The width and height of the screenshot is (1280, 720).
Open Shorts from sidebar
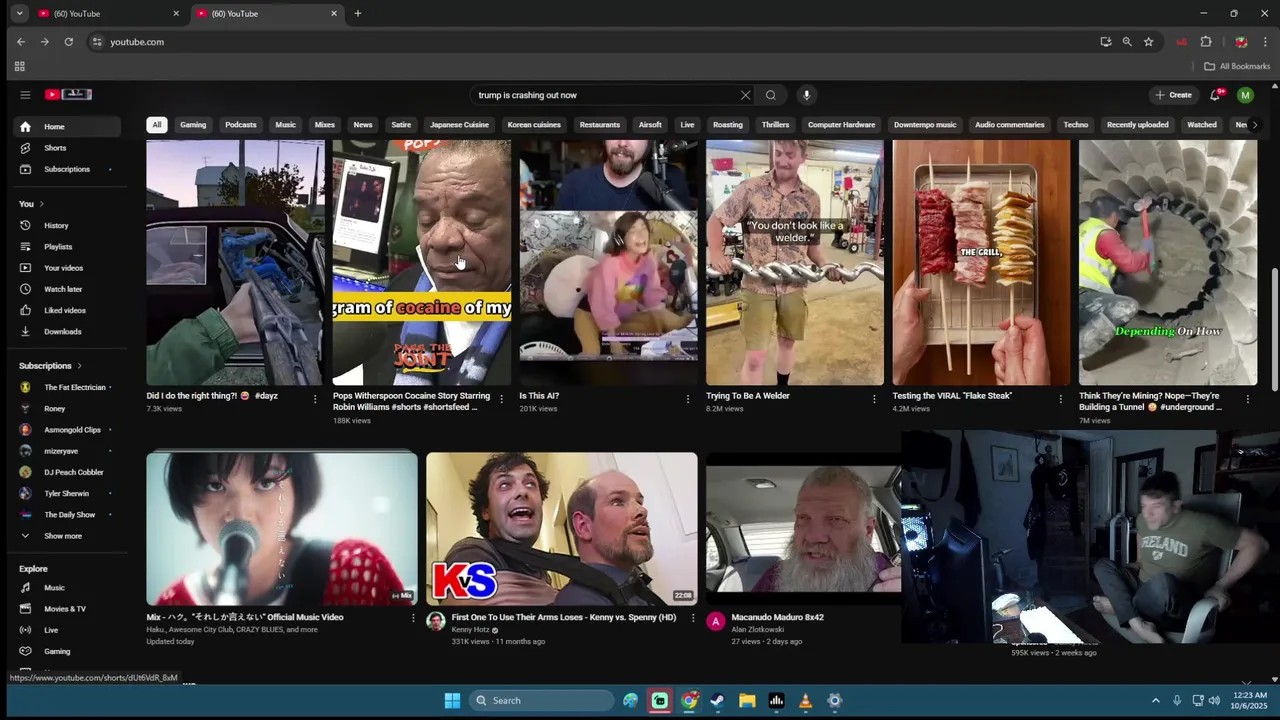66,148
